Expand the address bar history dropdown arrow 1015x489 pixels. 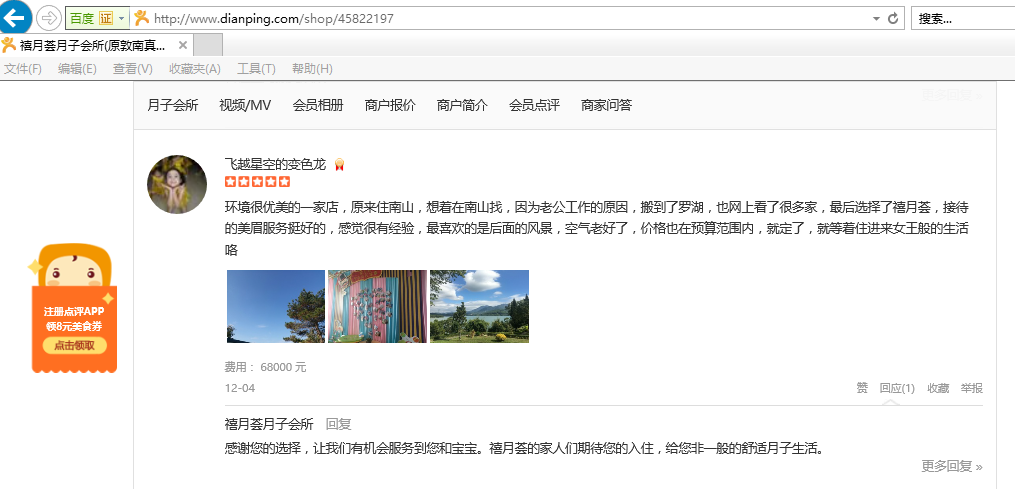tap(876, 18)
